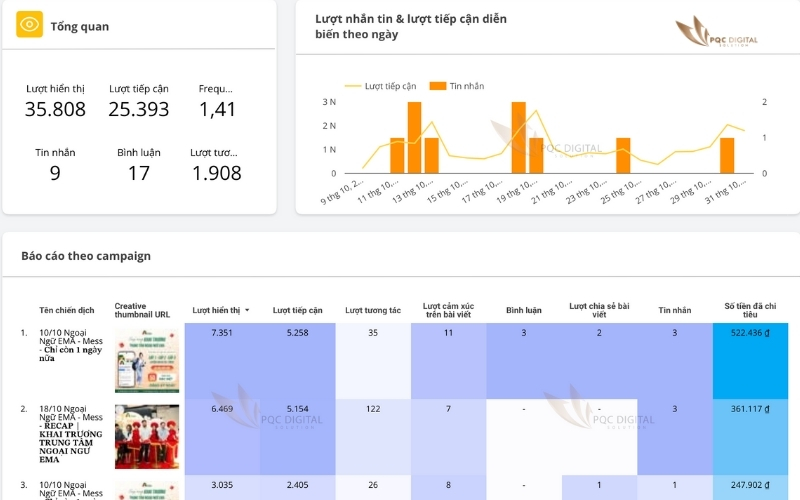Select the Bình luận column header
The height and width of the screenshot is (500, 800).
523,310
